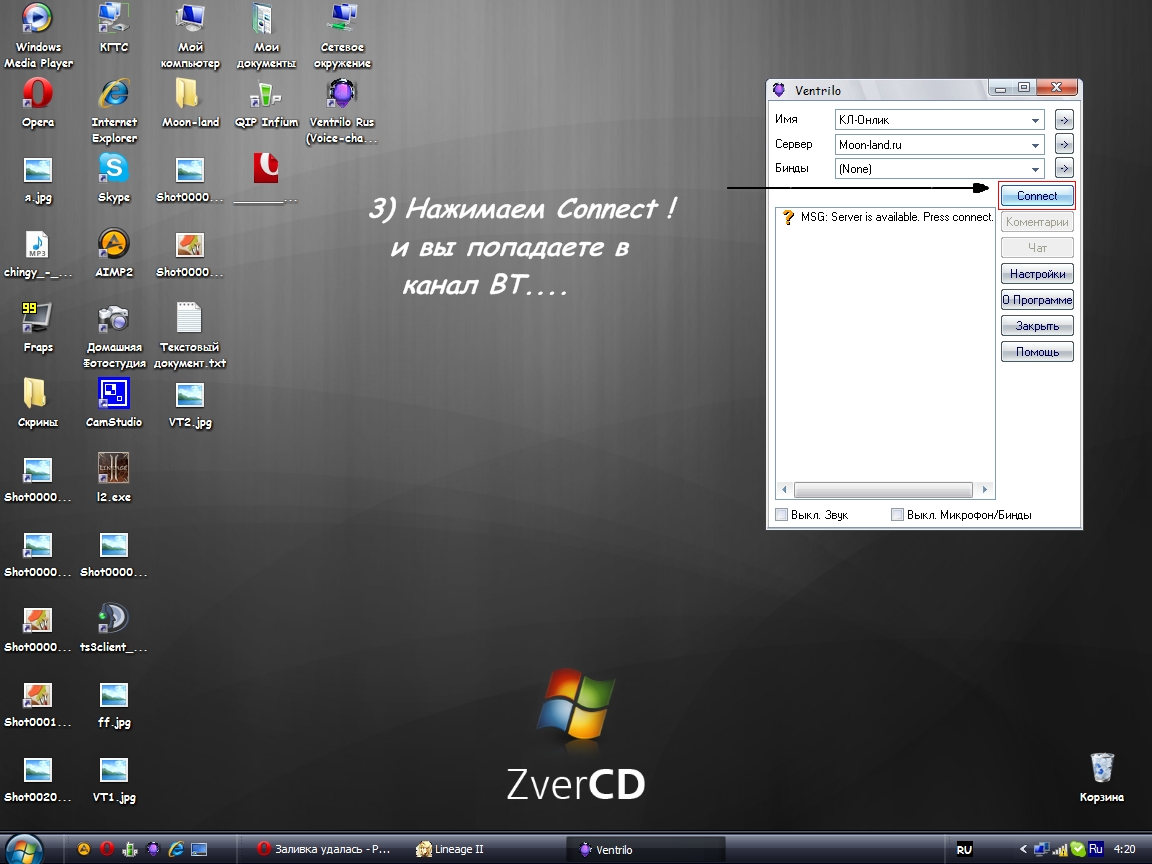1152x864 pixels.
Task: Switch to Ventrilo taskbar button
Action: click(x=647, y=849)
